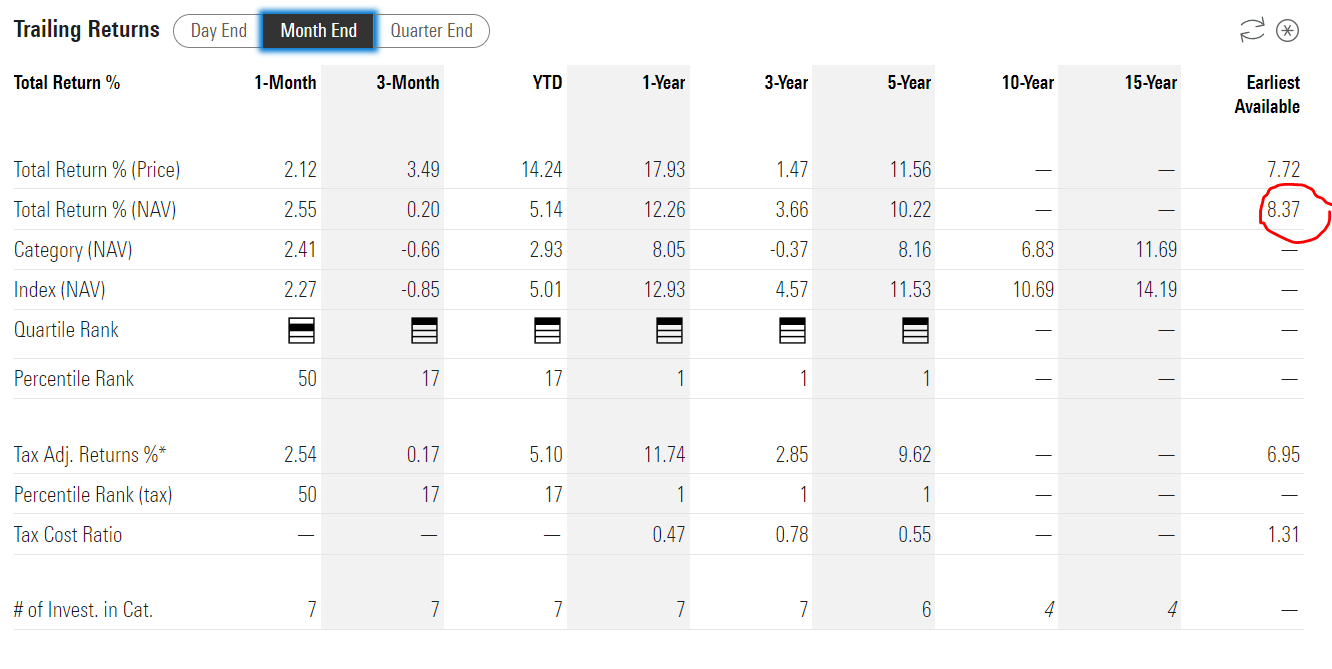
Task: Open the circled asterisk footnote icon
Action: coord(1288,29)
